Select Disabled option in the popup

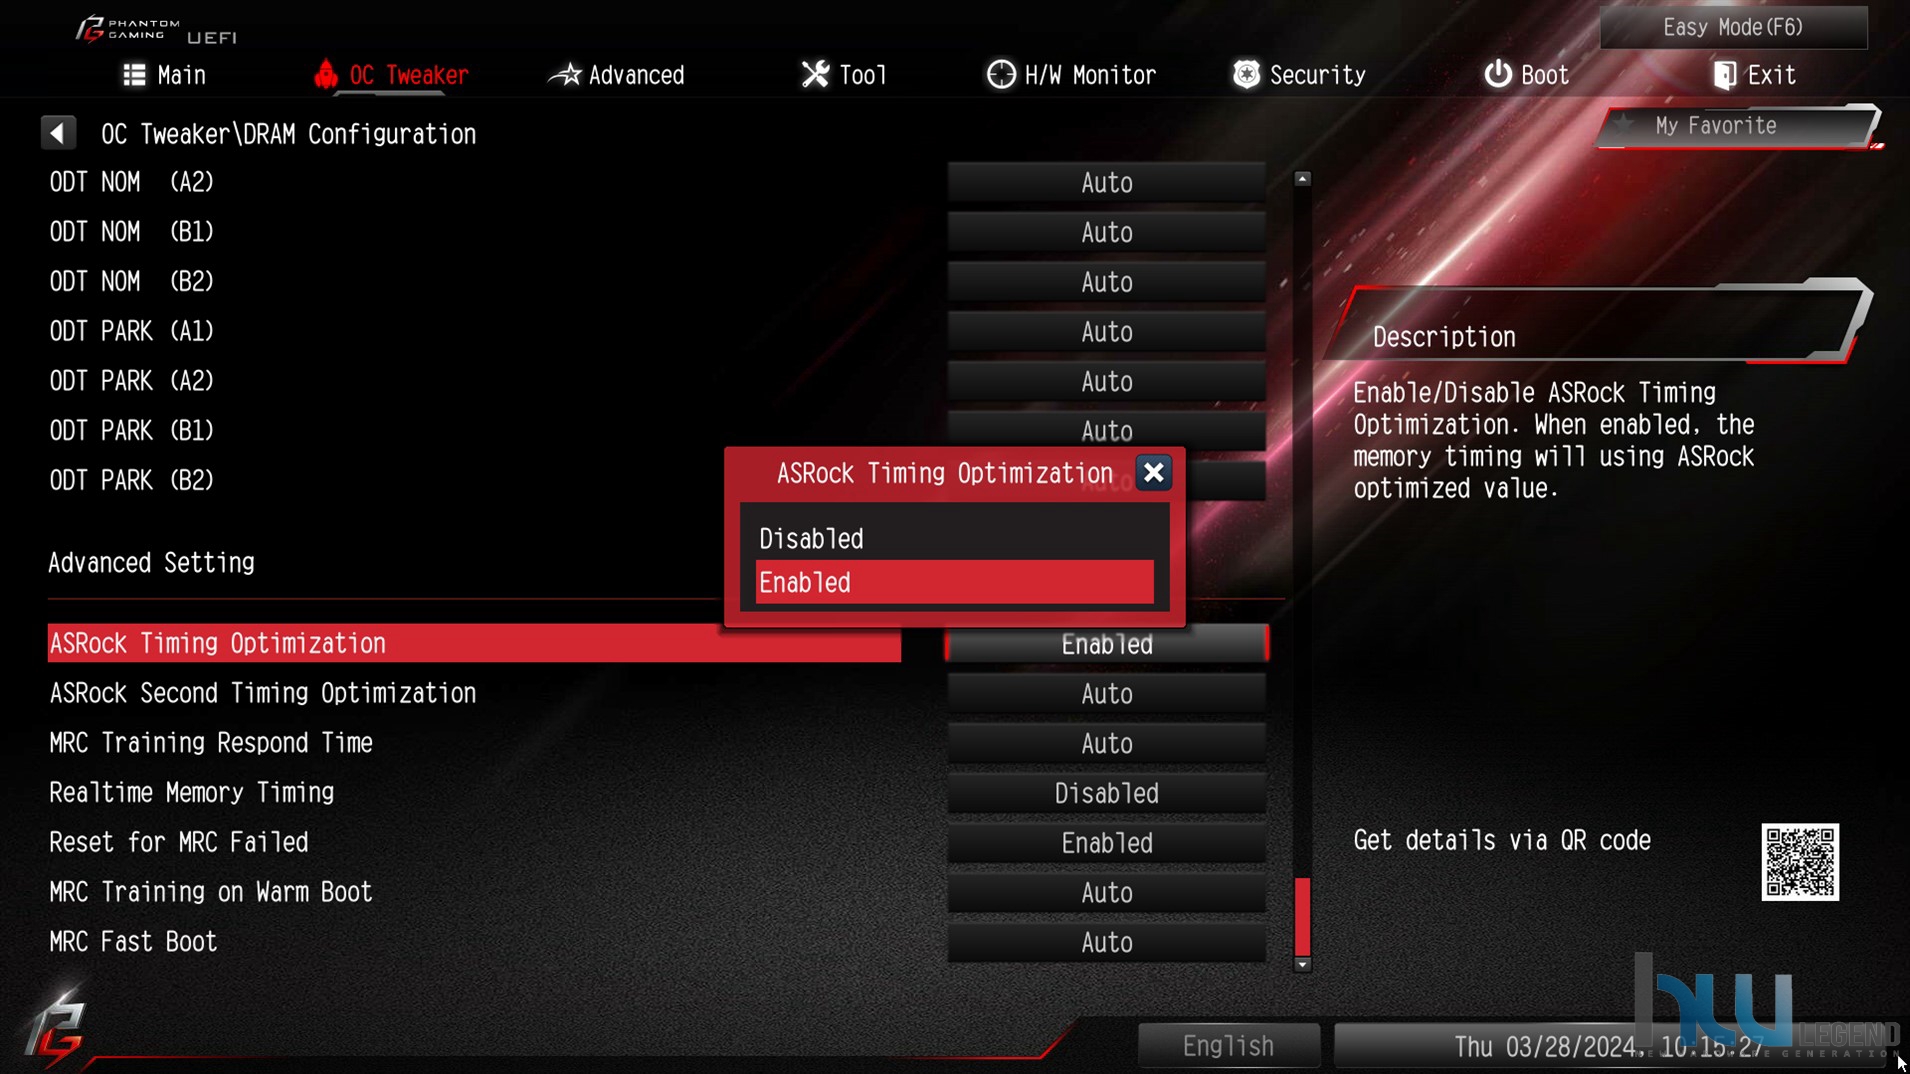954,539
